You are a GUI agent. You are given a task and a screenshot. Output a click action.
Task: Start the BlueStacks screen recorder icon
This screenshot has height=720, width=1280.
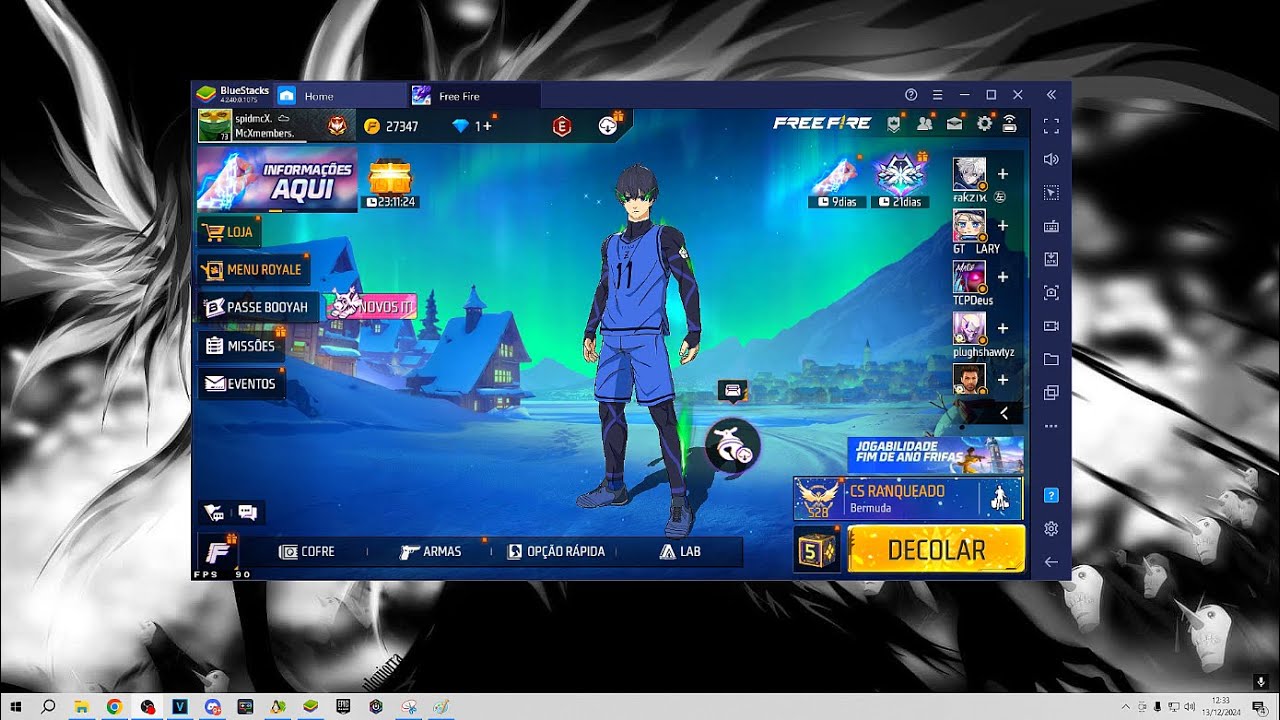tap(1050, 326)
